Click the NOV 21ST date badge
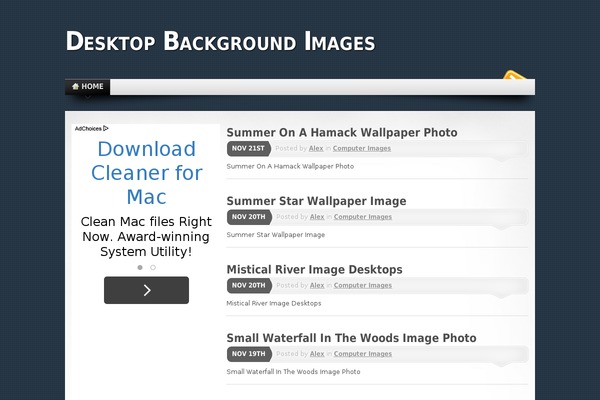The width and height of the screenshot is (600, 400). [249, 149]
